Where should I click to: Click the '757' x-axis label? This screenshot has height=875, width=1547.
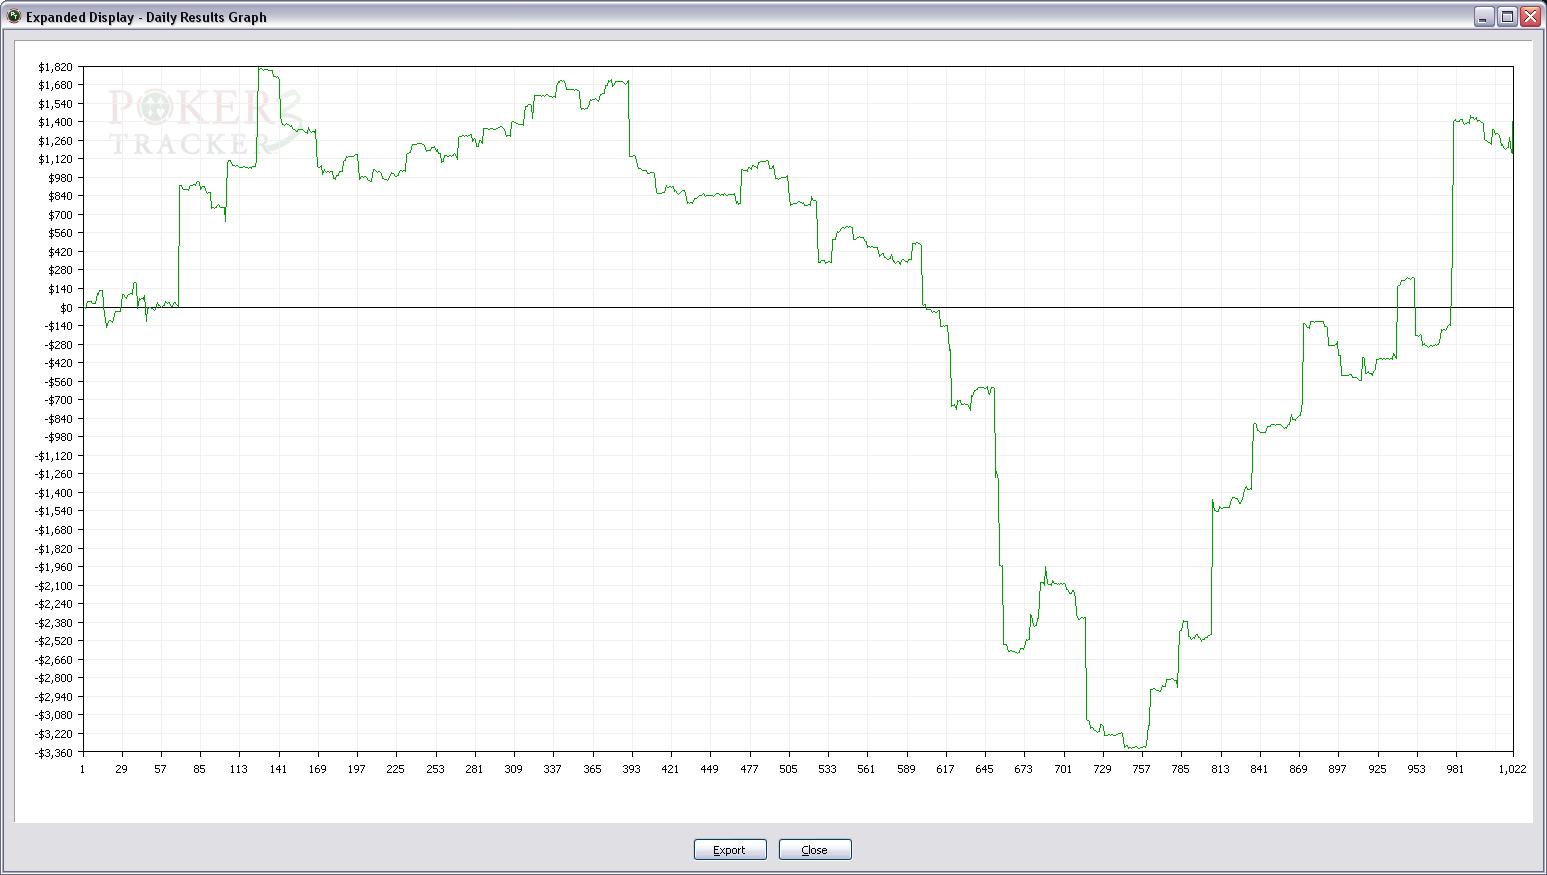click(1141, 769)
